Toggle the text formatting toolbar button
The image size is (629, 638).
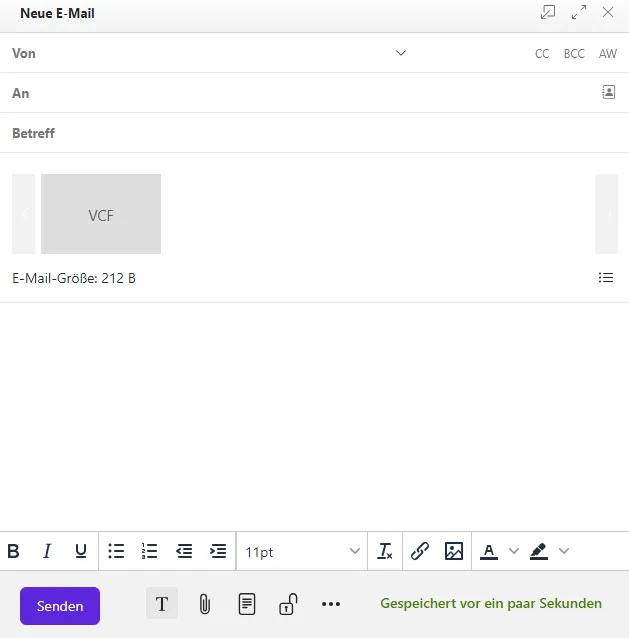[x=162, y=604]
